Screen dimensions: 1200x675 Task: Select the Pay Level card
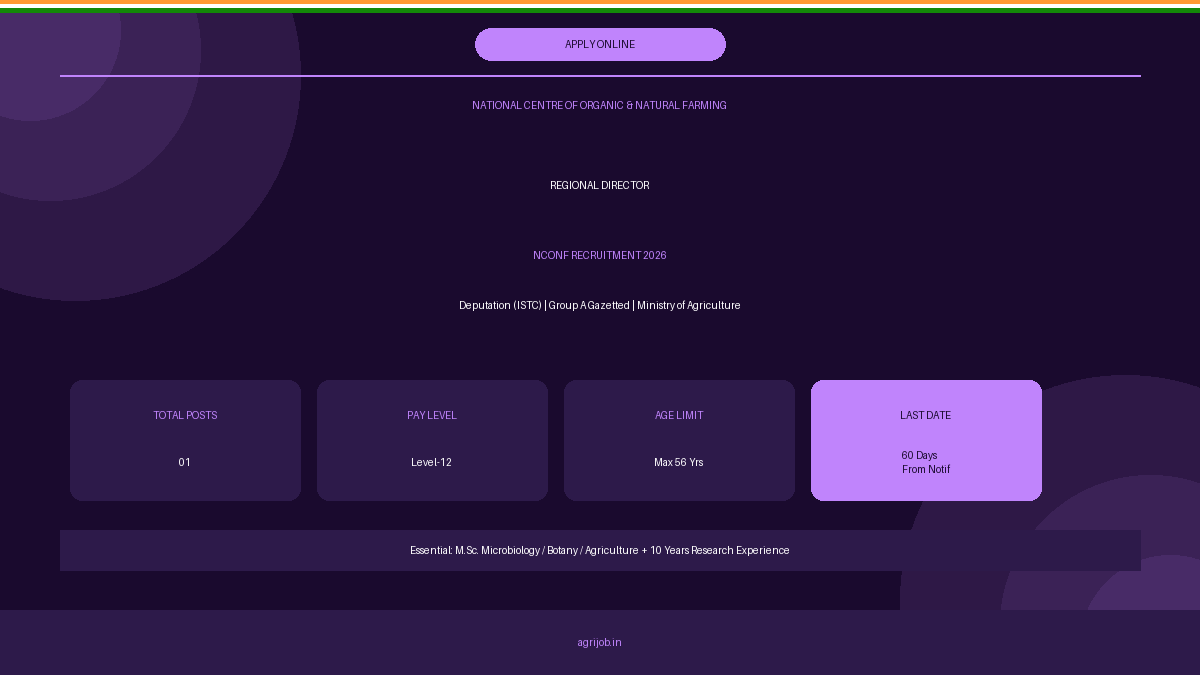point(432,440)
